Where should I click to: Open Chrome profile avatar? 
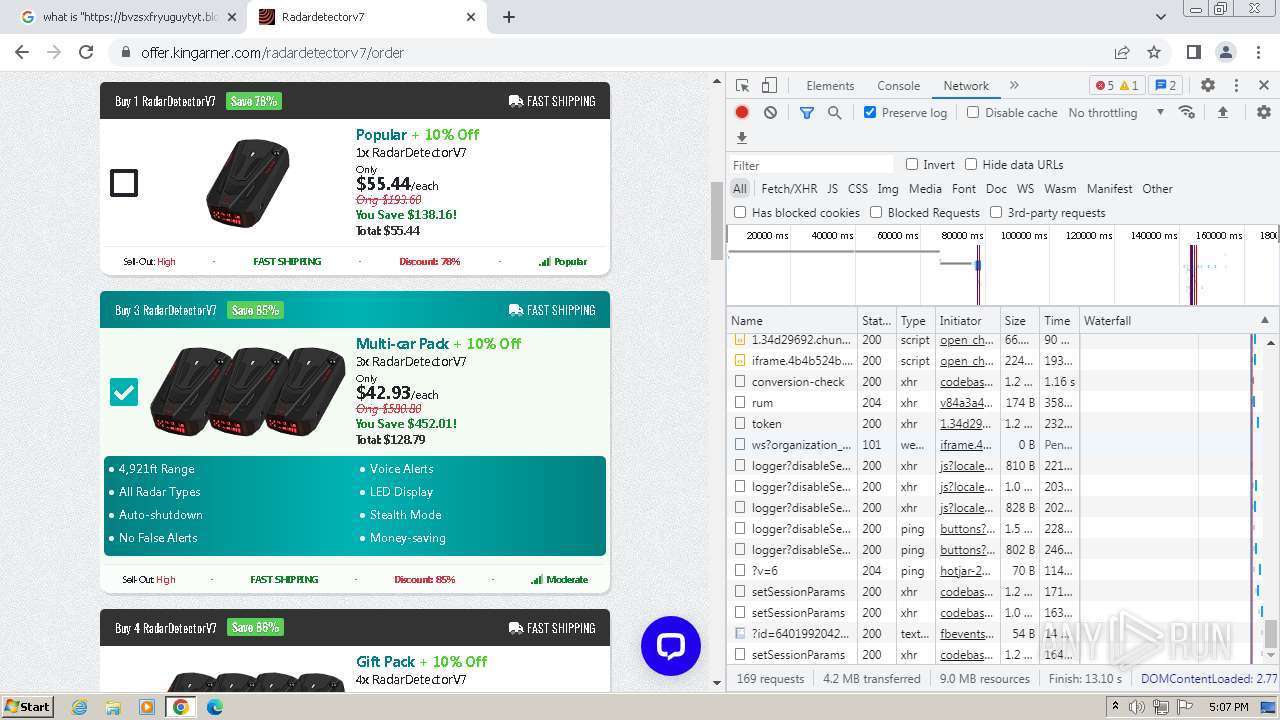(x=1226, y=52)
